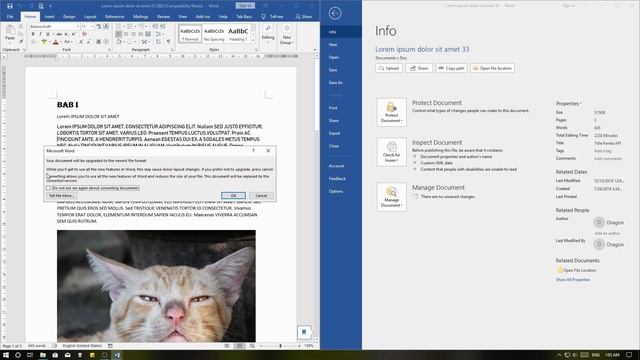
Task: Expand the Styles gallery More arrow
Action: tap(253, 40)
